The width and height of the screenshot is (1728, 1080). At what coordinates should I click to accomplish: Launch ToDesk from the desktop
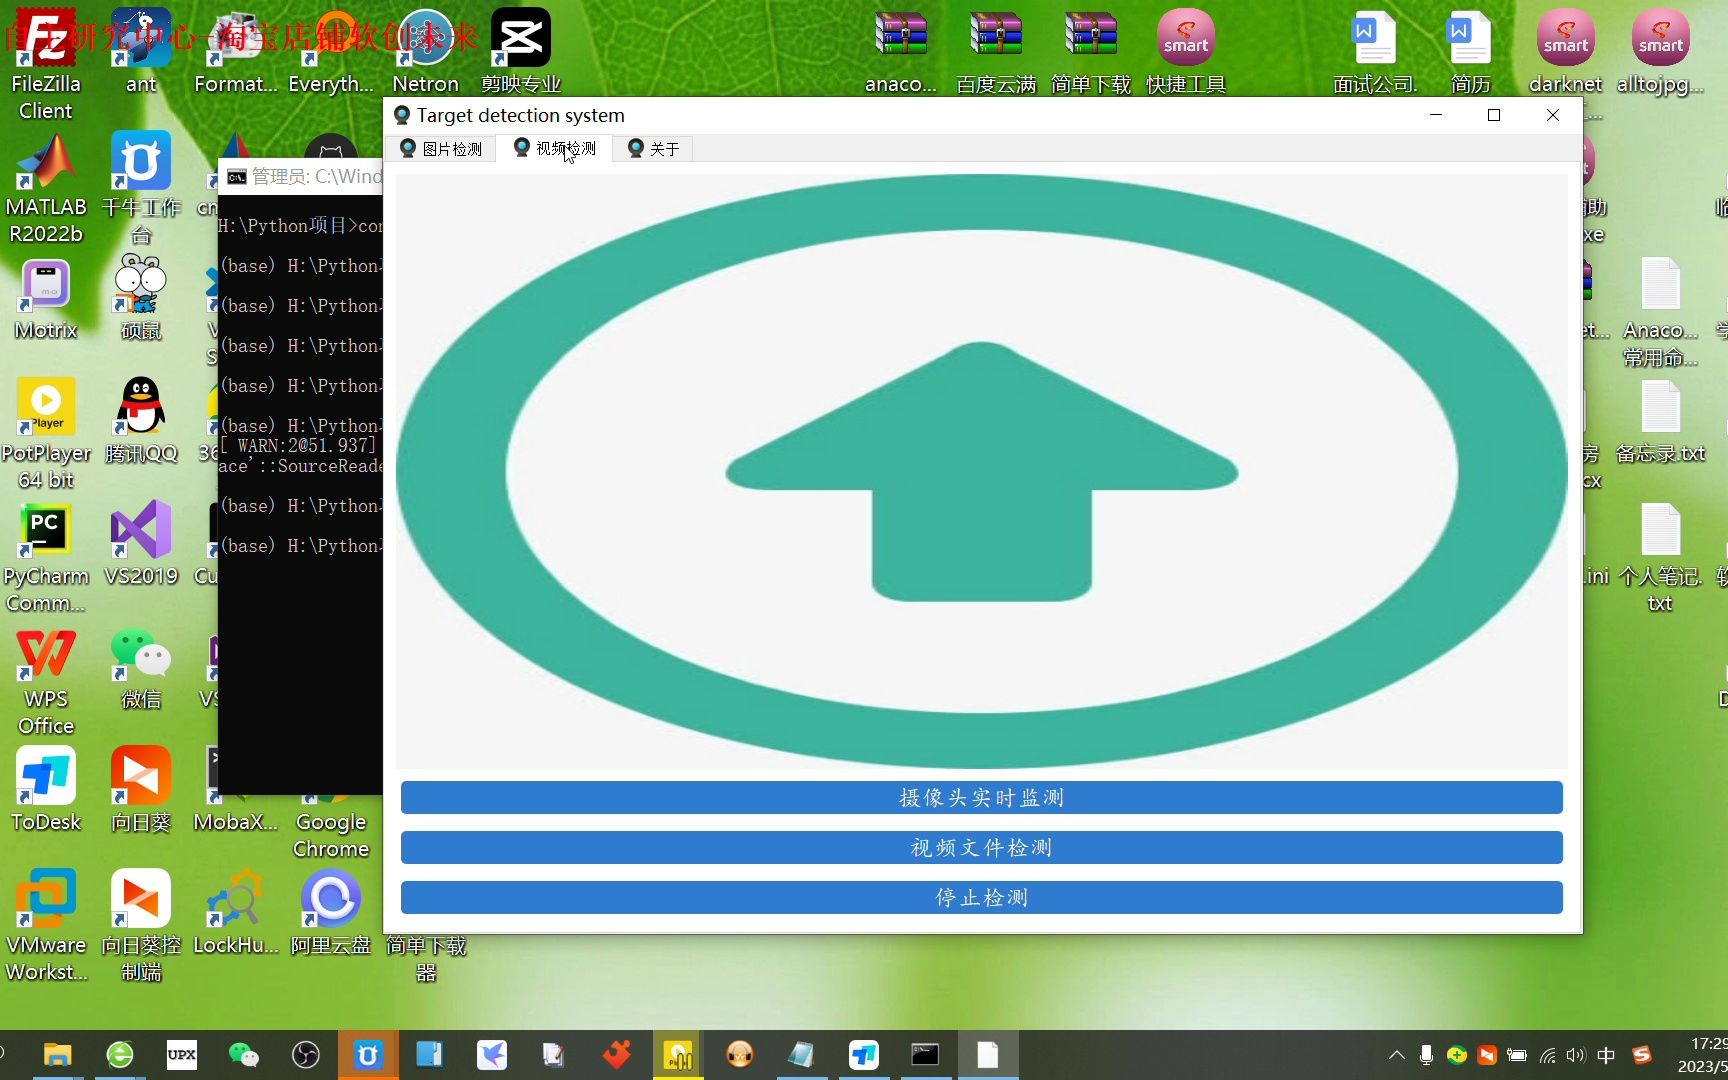[46, 791]
